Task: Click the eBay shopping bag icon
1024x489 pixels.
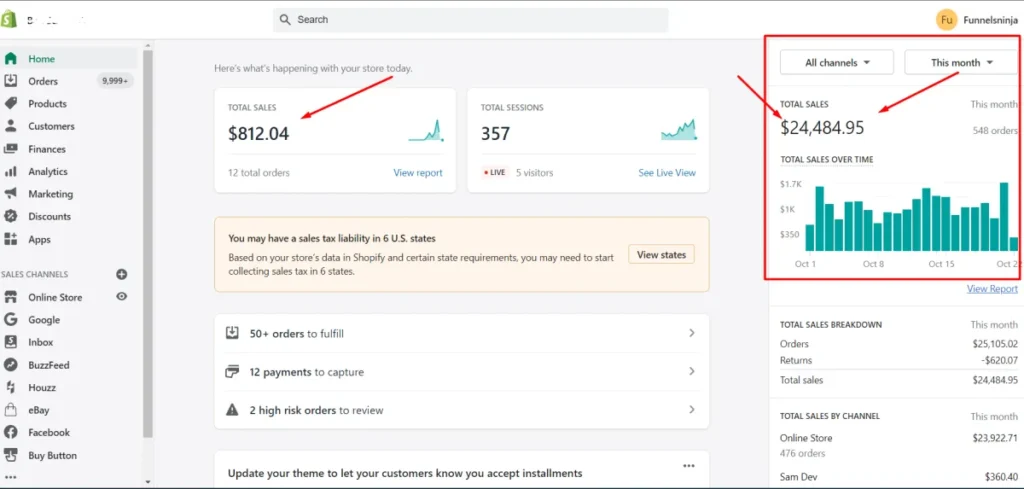Action: tap(10, 410)
